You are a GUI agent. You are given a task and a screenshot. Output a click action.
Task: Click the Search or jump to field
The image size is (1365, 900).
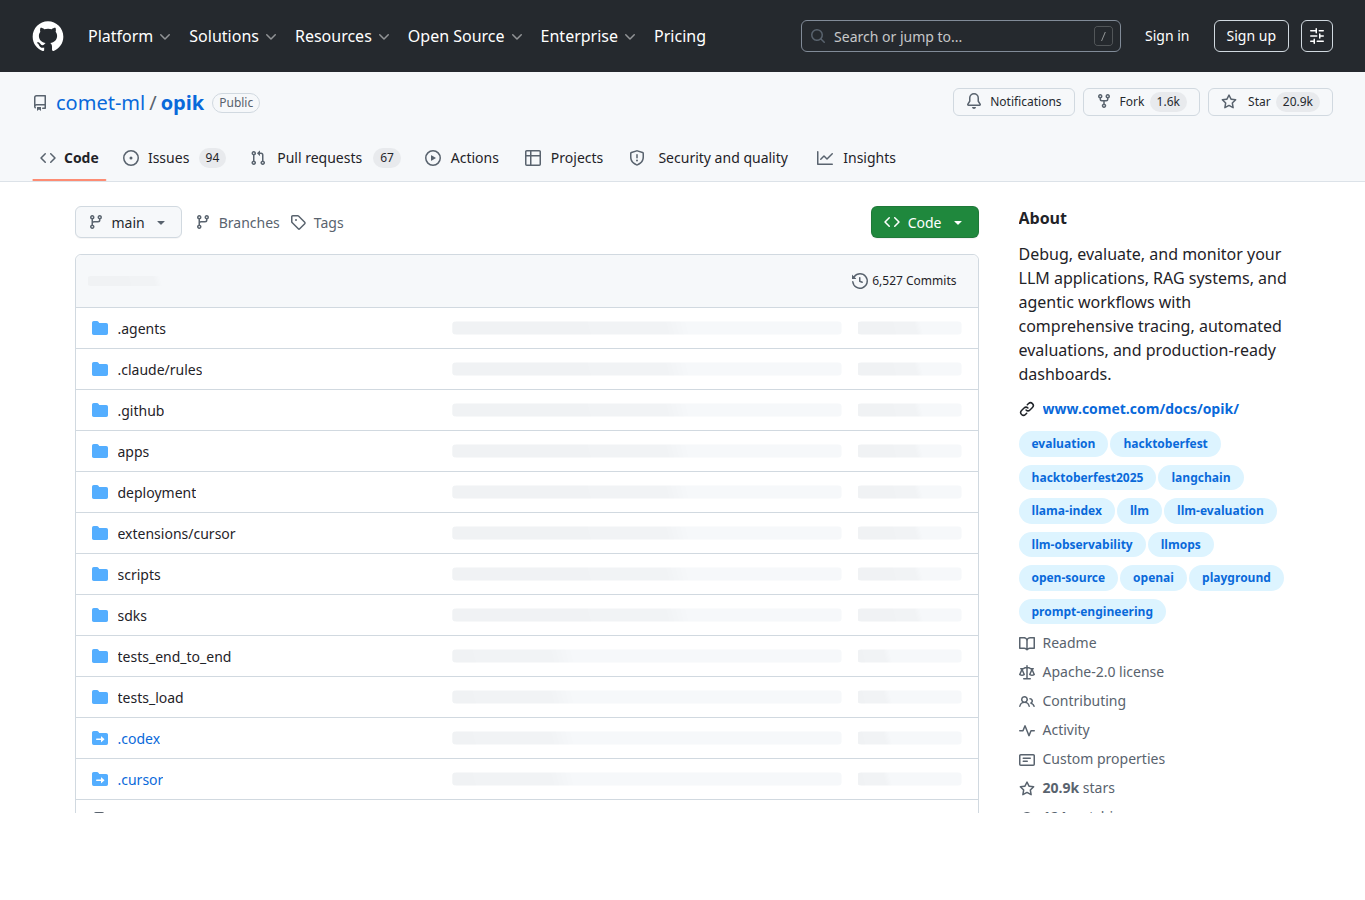[x=961, y=36]
